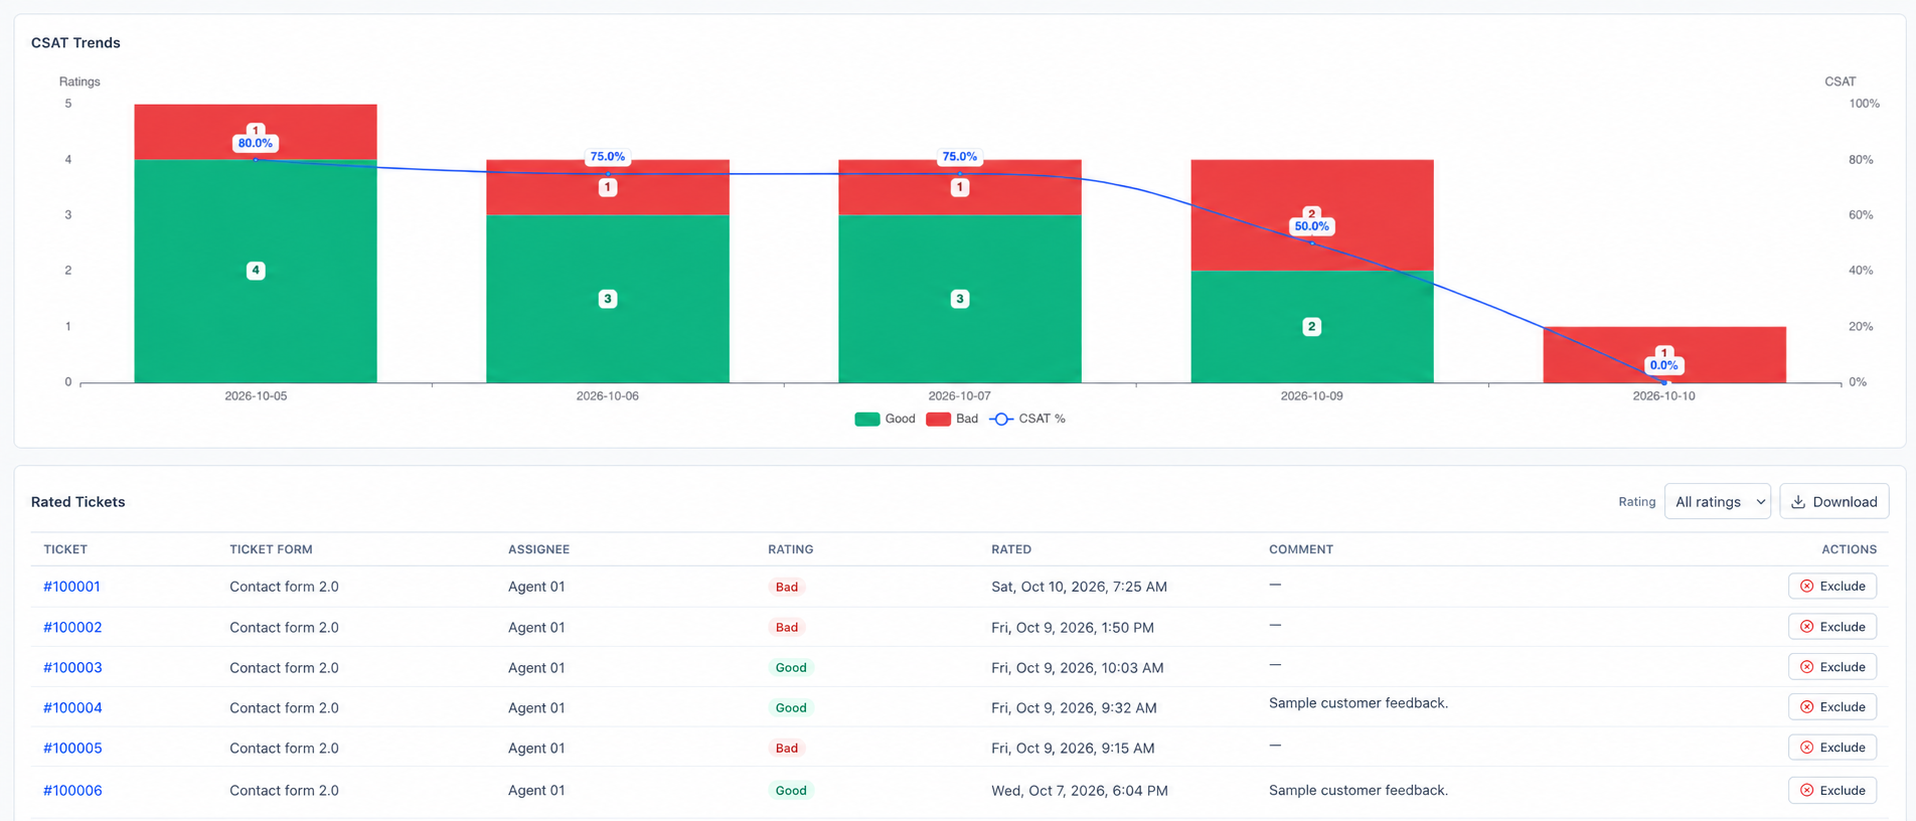Screen dimensions: 1916x821
Task: Toggle the Good series in chart legend
Action: [885, 419]
